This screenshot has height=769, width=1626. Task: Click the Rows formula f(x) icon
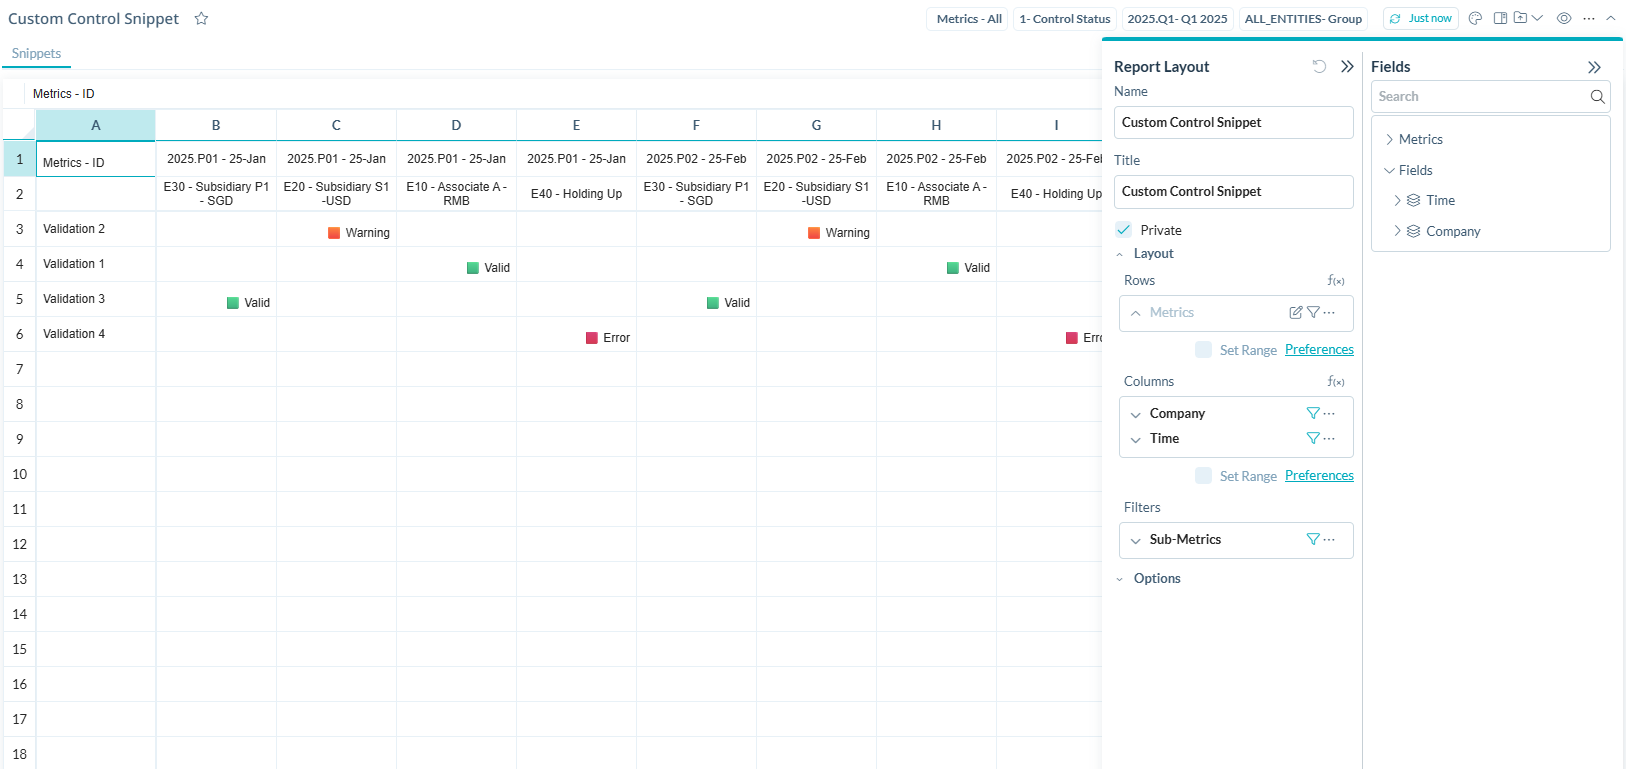(1336, 281)
